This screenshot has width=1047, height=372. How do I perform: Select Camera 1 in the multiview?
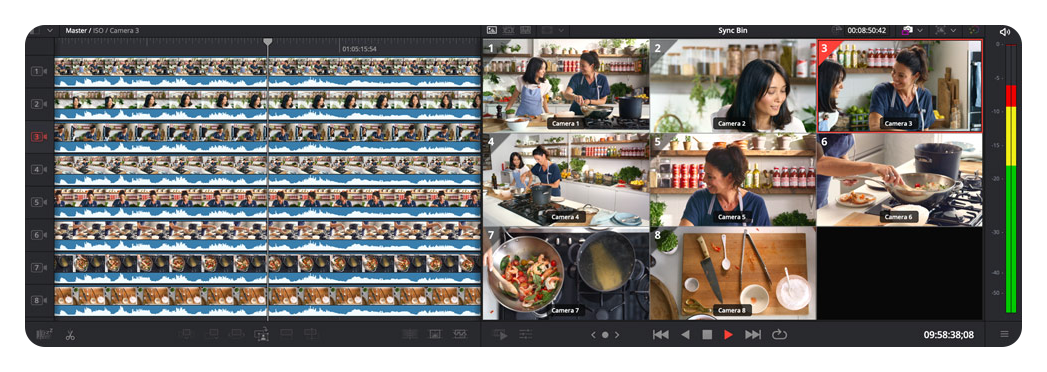[x=566, y=85]
